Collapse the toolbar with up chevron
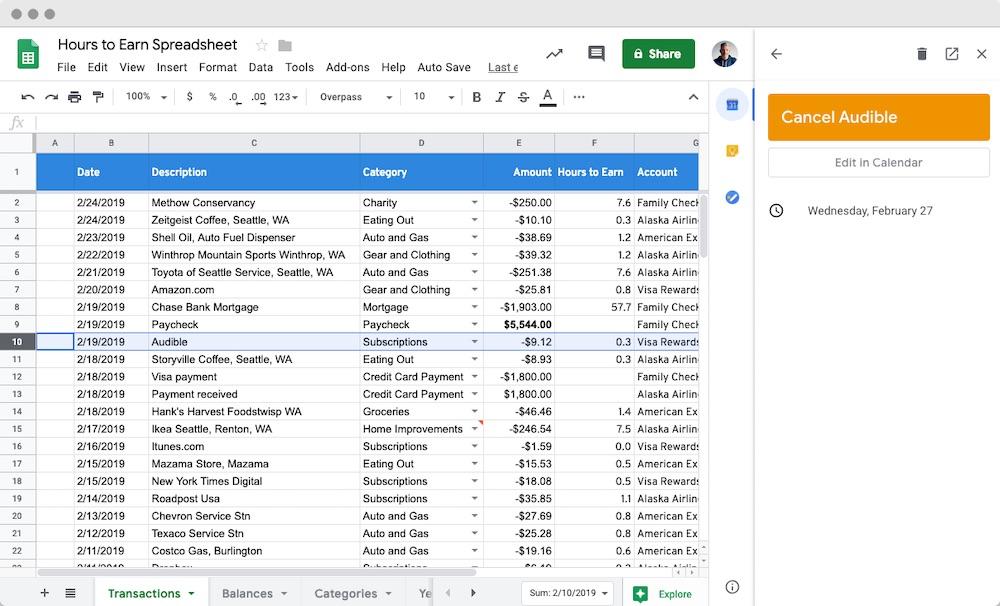This screenshot has height=606, width=1000. point(693,97)
